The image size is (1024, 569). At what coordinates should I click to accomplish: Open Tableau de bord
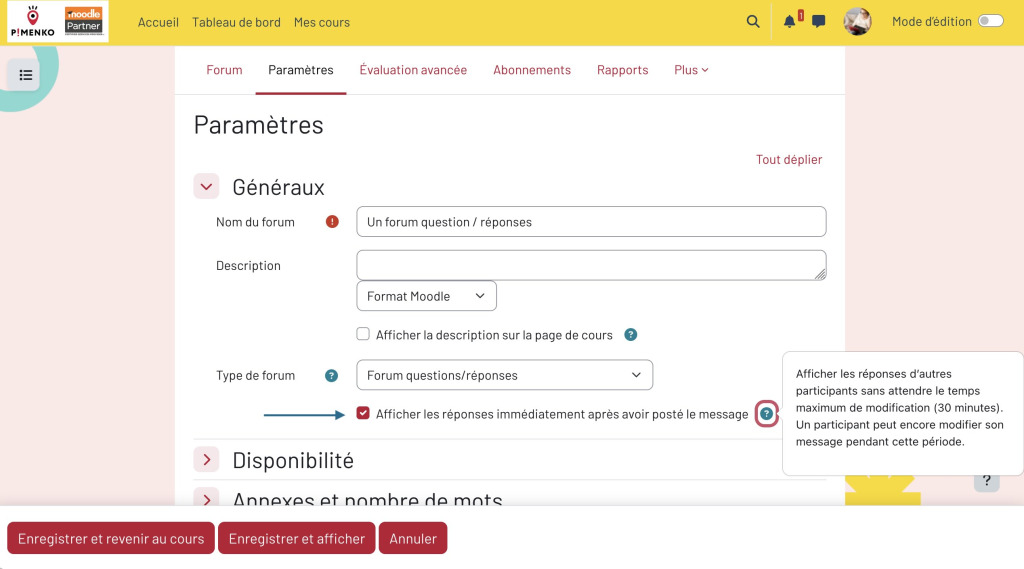point(236,22)
